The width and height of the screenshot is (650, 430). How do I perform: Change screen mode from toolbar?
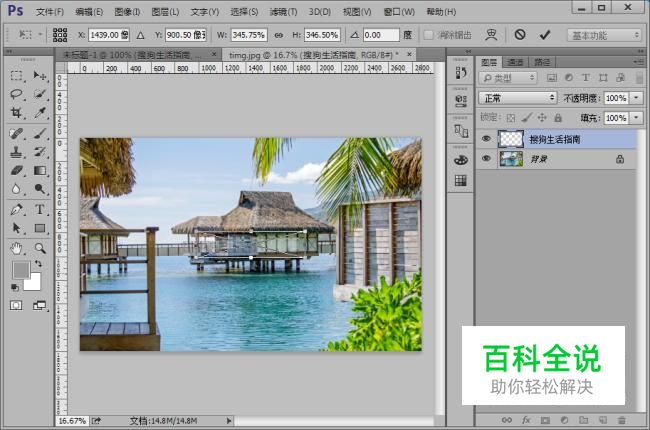pyautogui.click(x=40, y=306)
